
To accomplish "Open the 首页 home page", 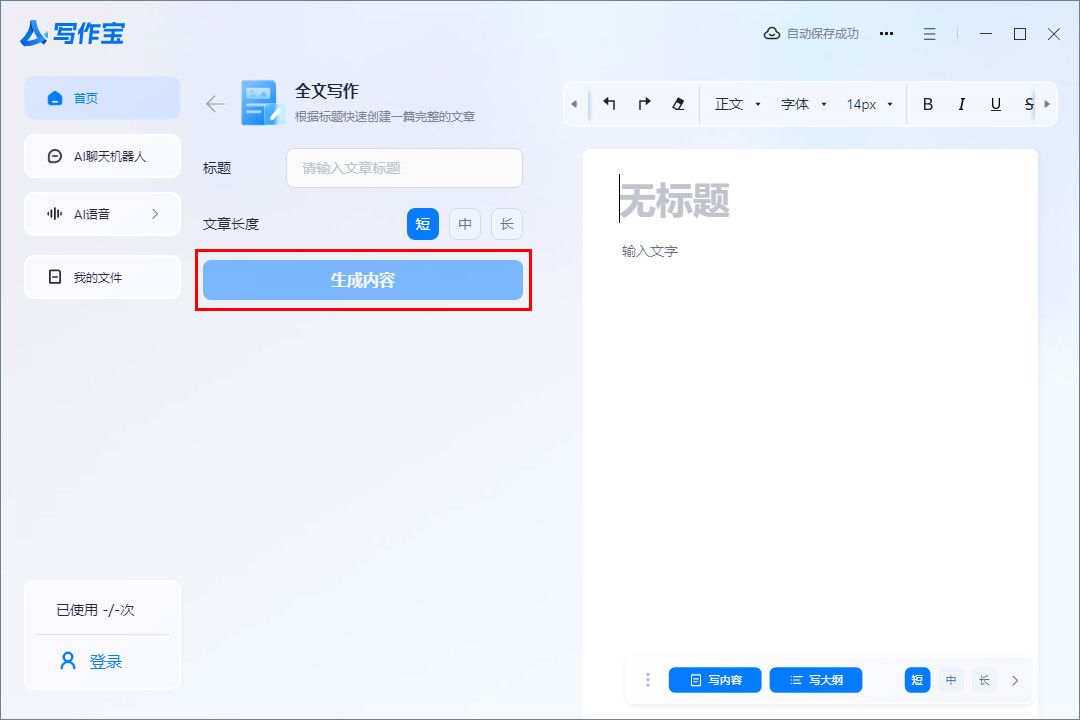I will [x=102, y=98].
